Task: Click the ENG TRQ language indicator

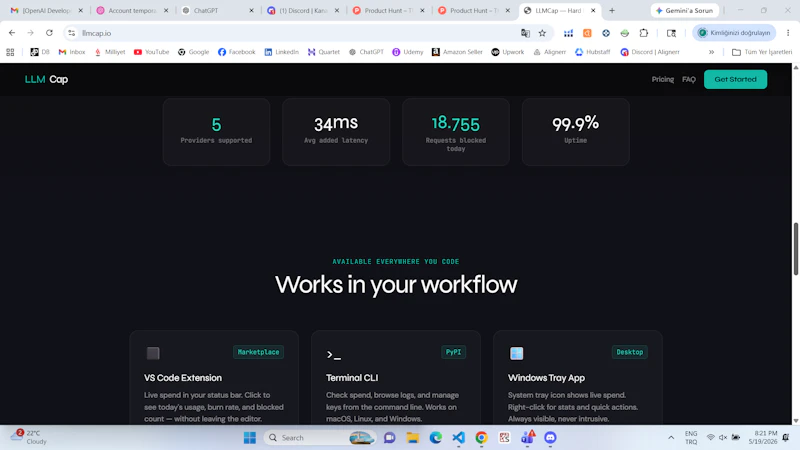Action: (691, 438)
